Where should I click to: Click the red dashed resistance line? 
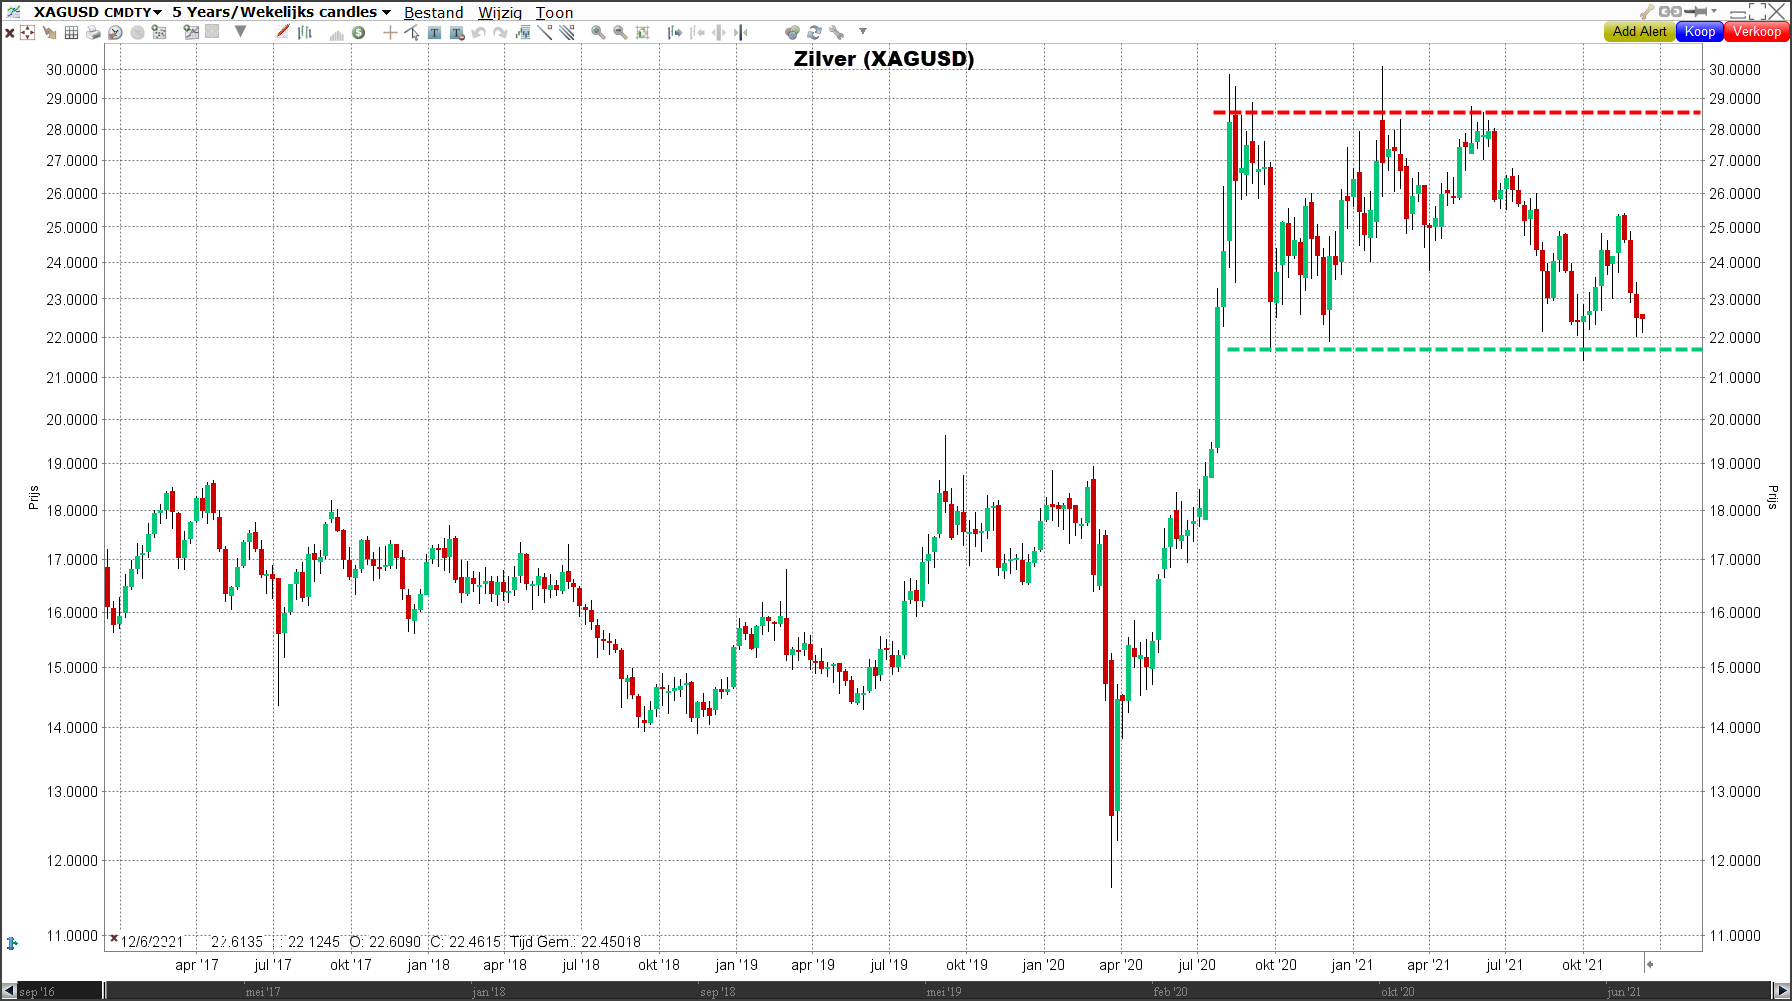pos(1457,112)
